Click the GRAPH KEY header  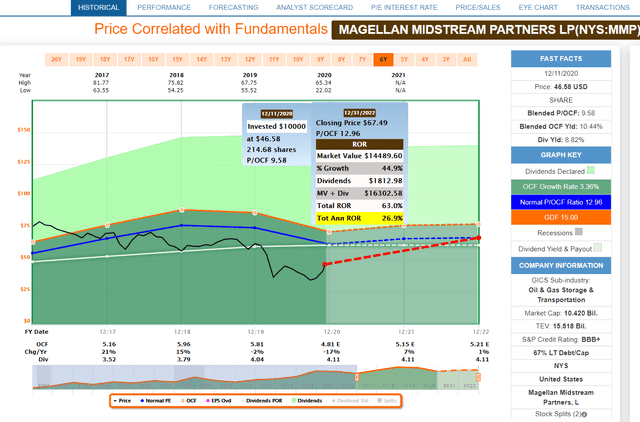click(x=561, y=155)
